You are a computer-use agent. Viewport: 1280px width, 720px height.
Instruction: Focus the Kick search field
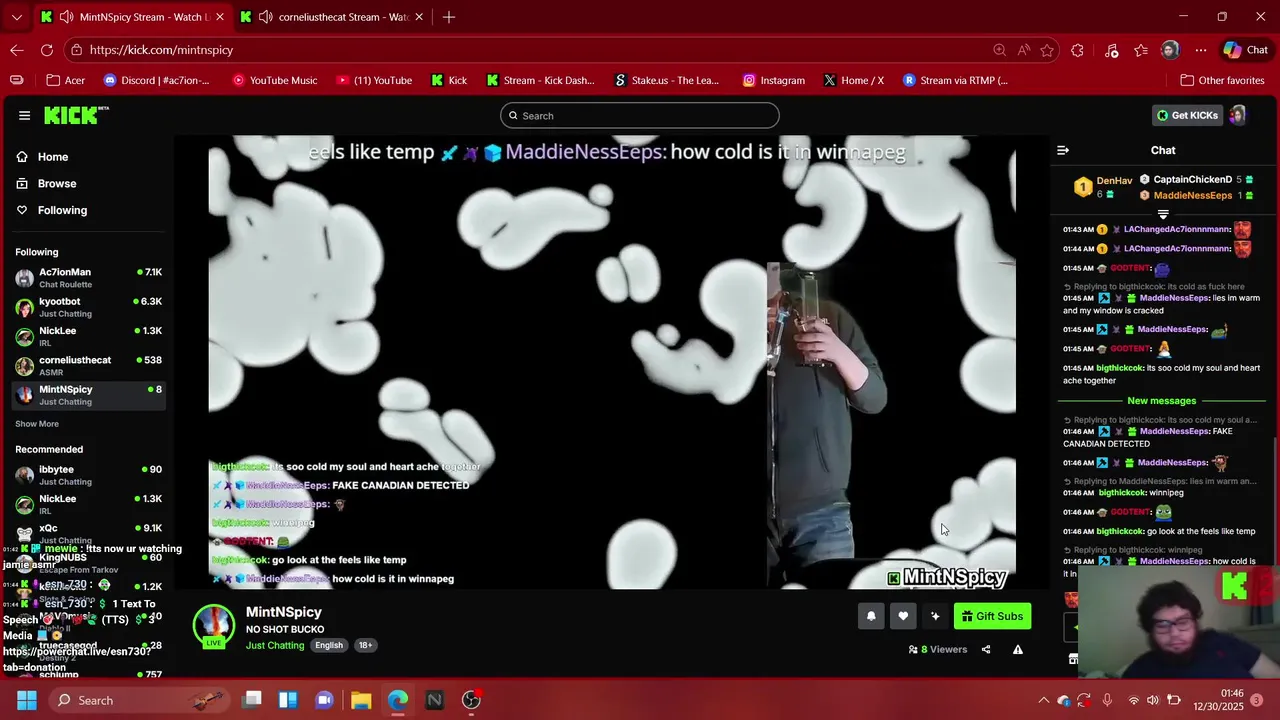coord(639,116)
